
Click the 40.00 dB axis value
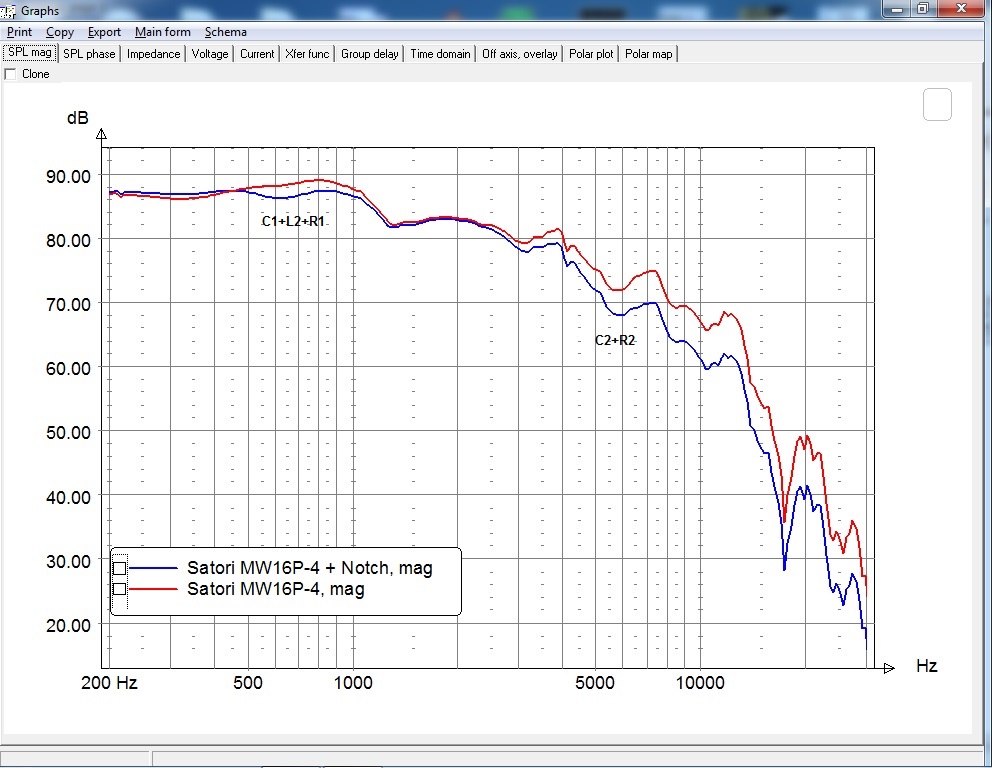pyautogui.click(x=68, y=497)
